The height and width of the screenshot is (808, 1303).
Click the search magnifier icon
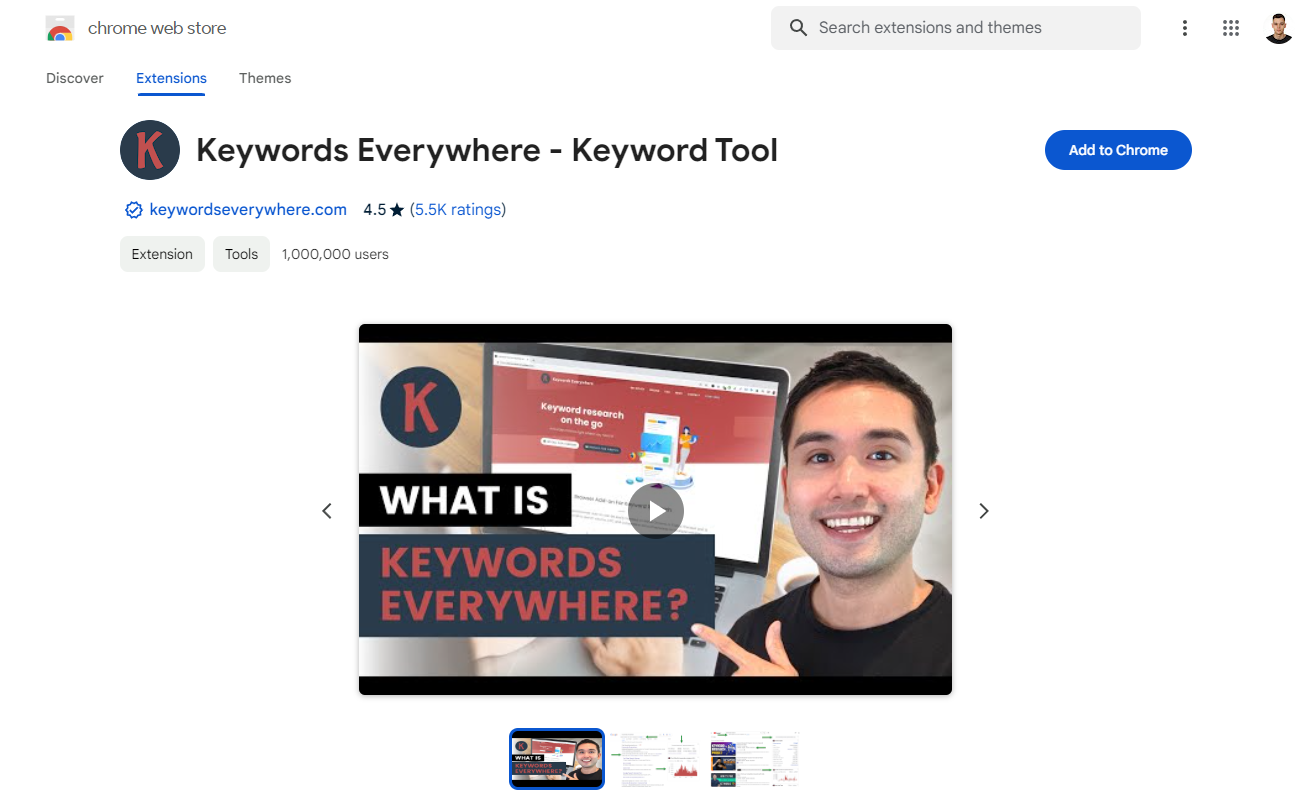point(798,28)
